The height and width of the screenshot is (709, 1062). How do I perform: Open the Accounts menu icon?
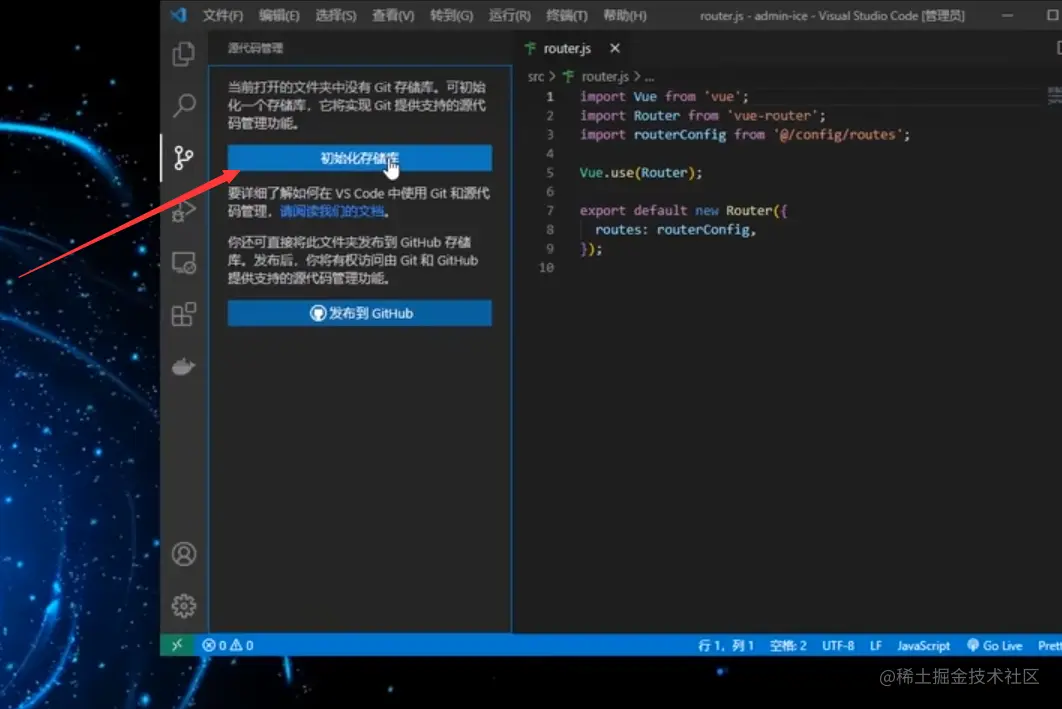pyautogui.click(x=184, y=554)
